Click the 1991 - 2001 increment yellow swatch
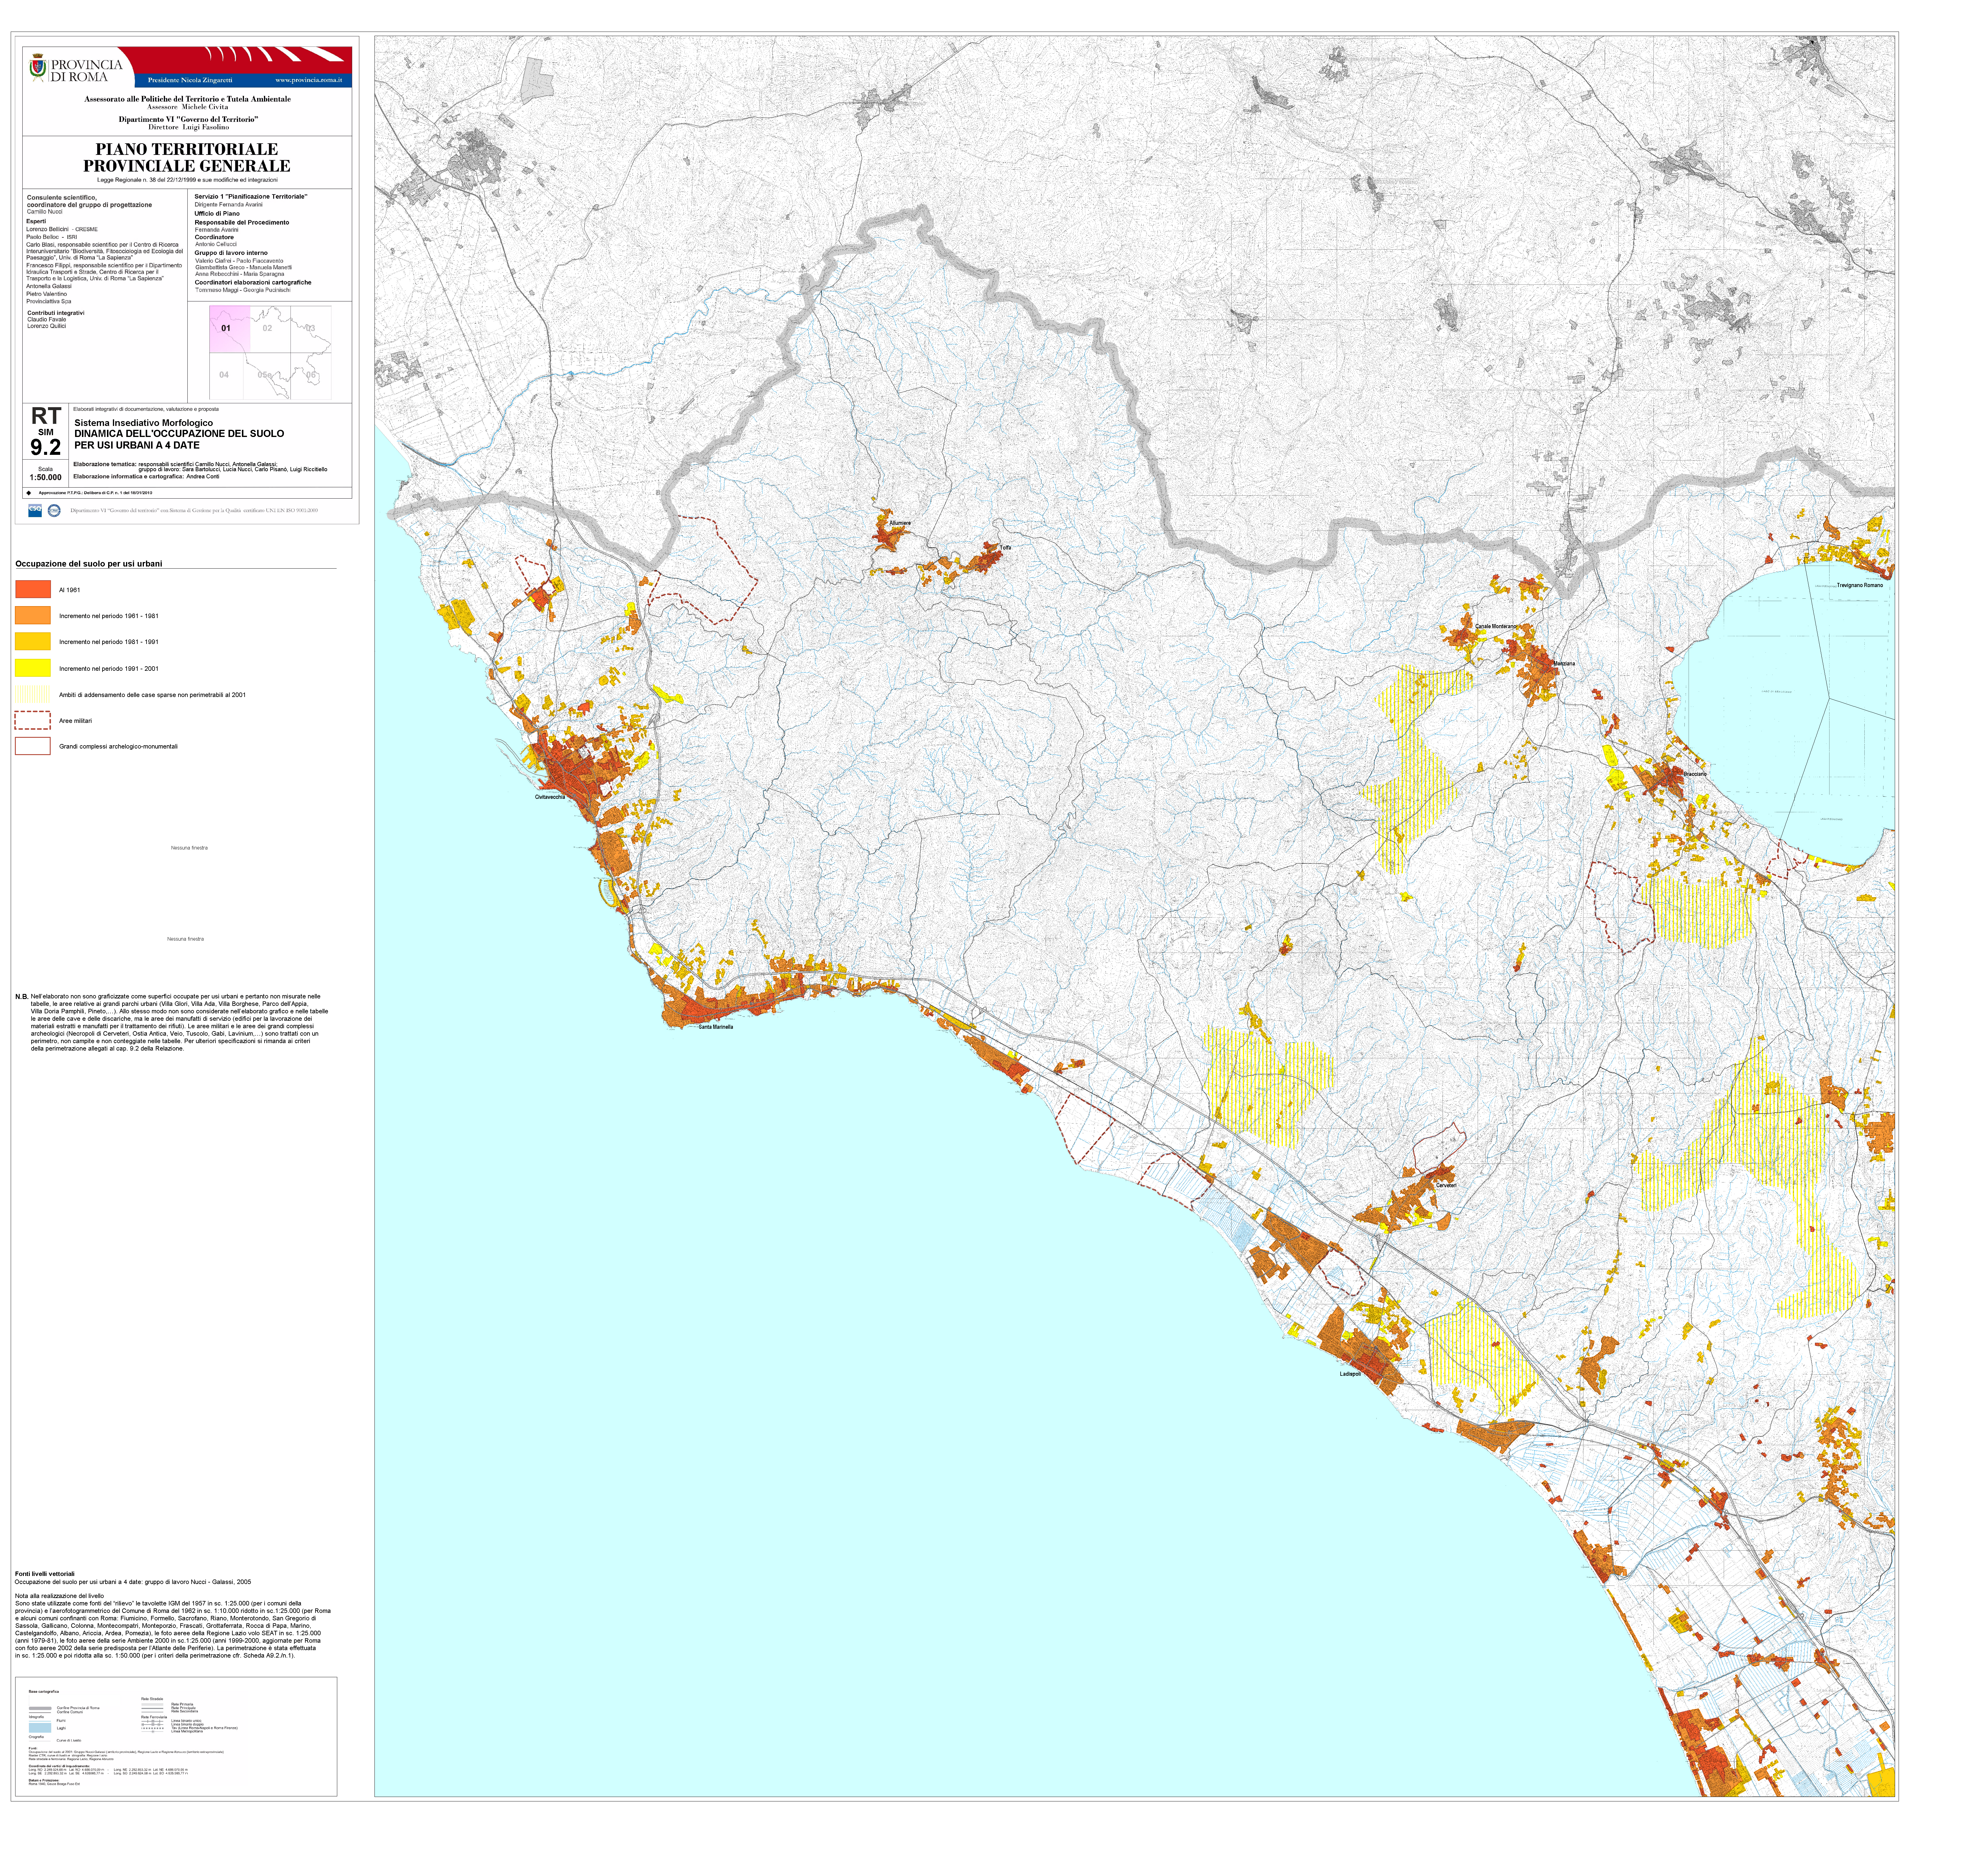The height and width of the screenshot is (1875, 1988). point(33,668)
